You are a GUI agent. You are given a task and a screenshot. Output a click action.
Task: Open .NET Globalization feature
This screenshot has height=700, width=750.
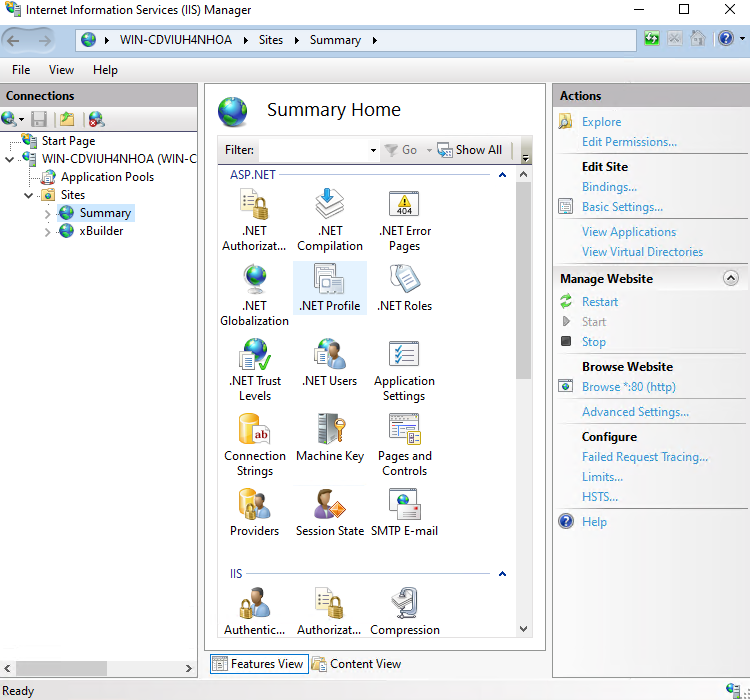[254, 295]
